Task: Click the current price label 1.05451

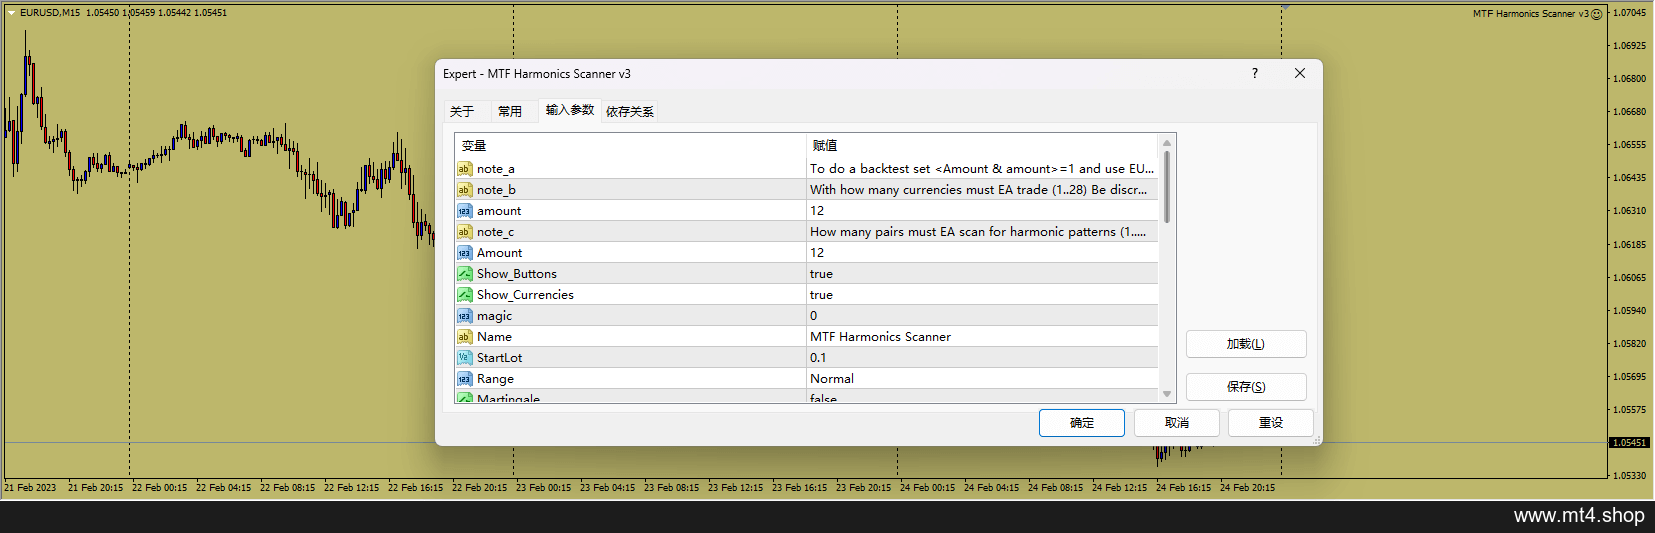Action: 1629,442
